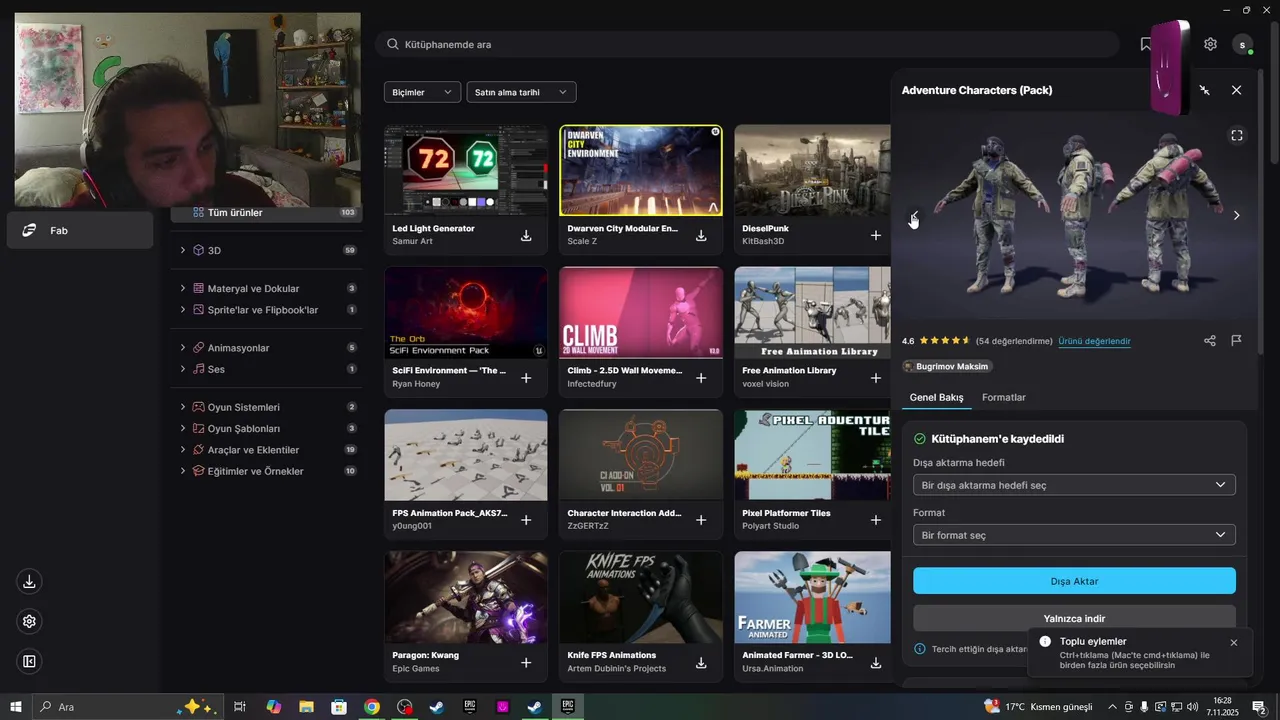Switch to the Formatlar tab
Image resolution: width=1280 pixels, height=720 pixels.
point(1003,397)
